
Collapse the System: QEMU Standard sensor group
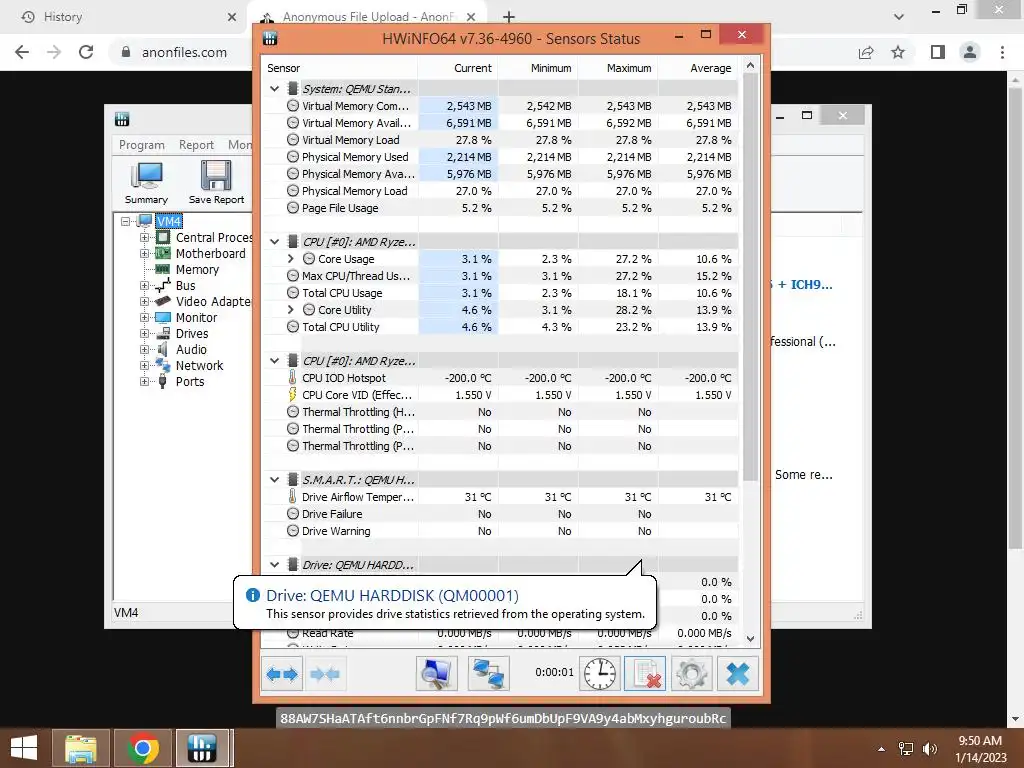(274, 89)
